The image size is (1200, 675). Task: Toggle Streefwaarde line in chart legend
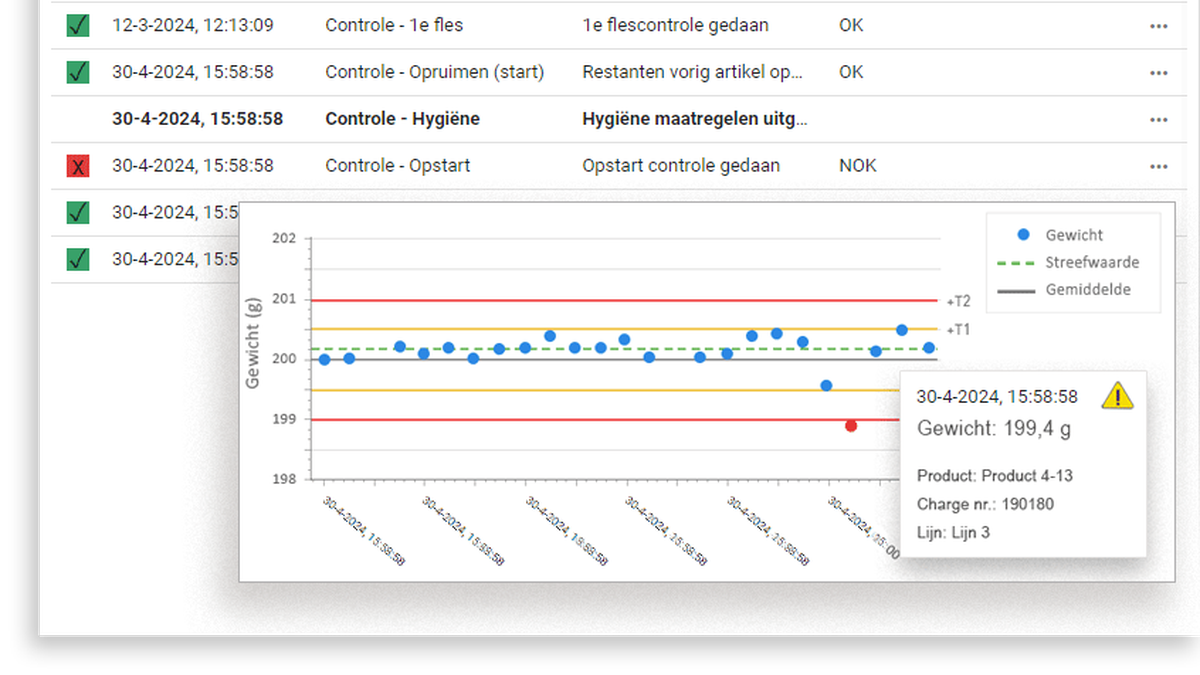coord(1069,263)
